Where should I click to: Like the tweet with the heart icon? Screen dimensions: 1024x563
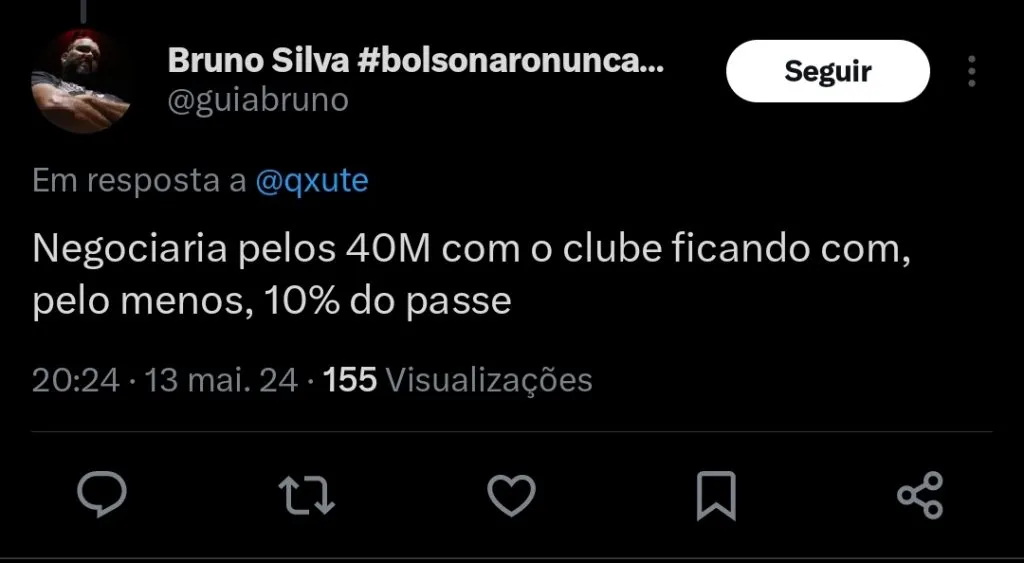click(x=511, y=495)
